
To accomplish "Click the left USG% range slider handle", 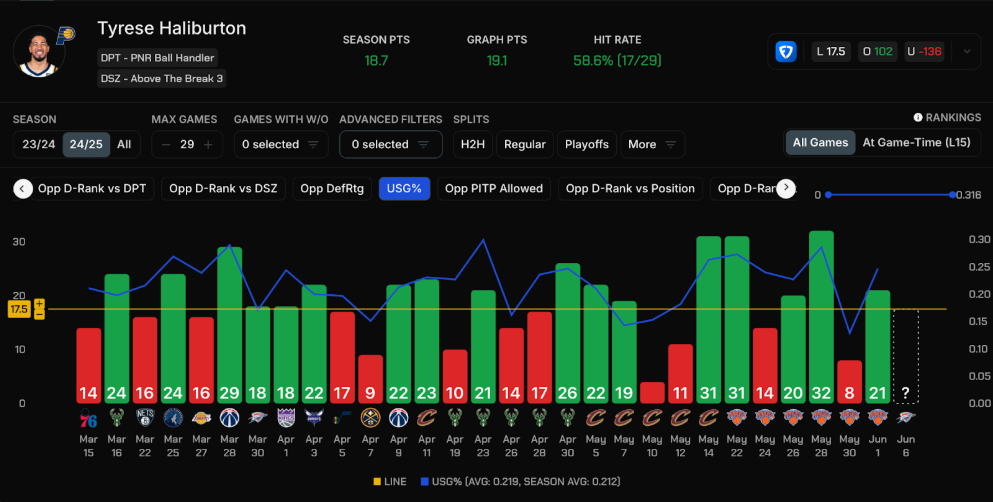I will click(x=828, y=195).
